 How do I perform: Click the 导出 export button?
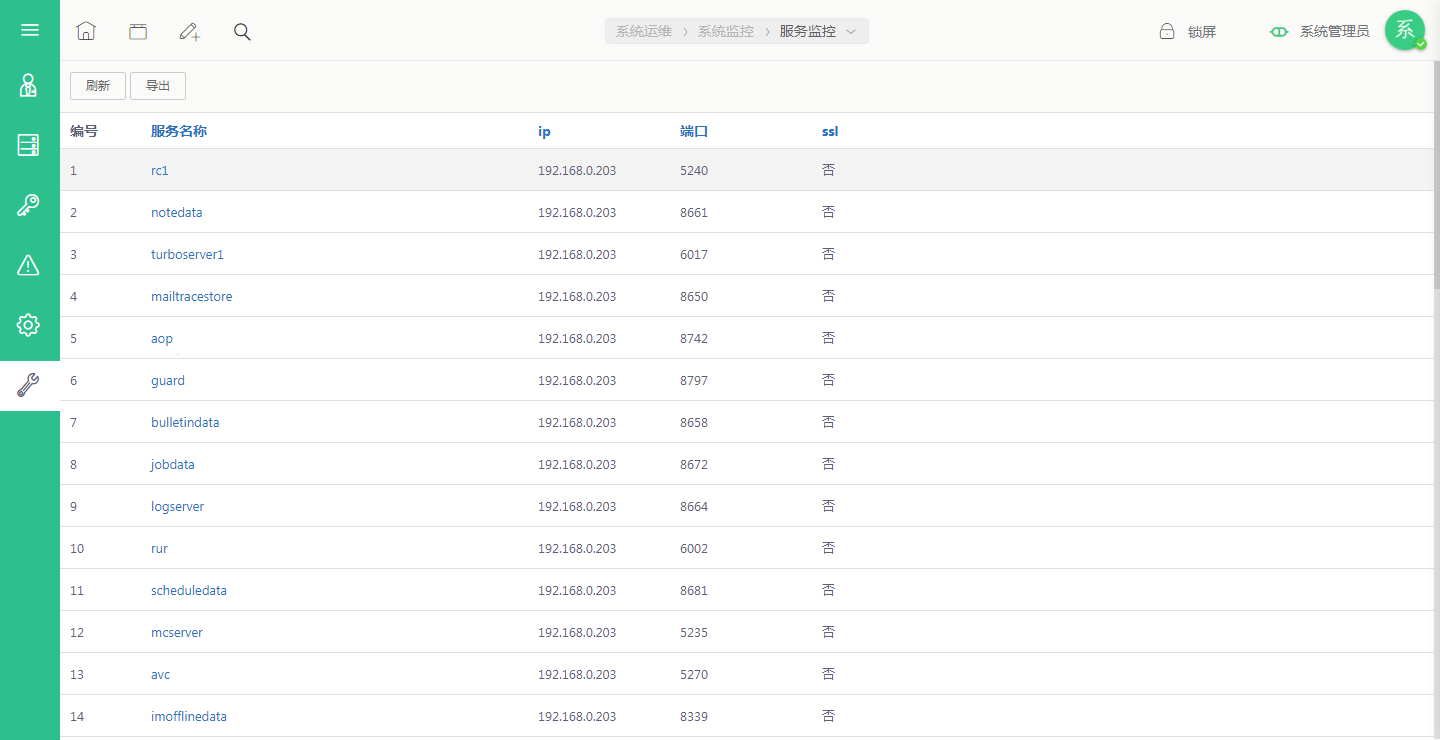coord(158,86)
